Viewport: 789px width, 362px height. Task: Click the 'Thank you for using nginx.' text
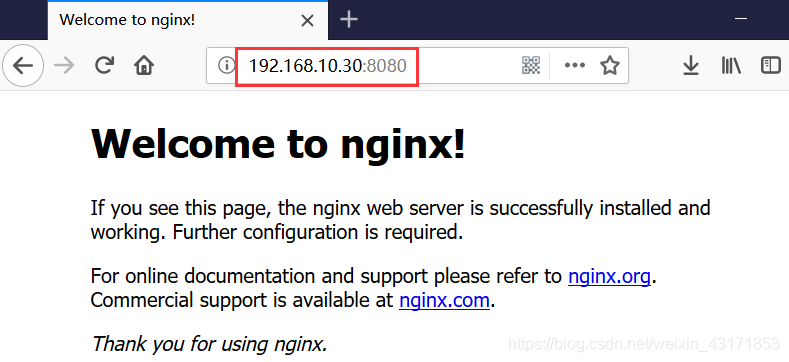click(x=209, y=344)
